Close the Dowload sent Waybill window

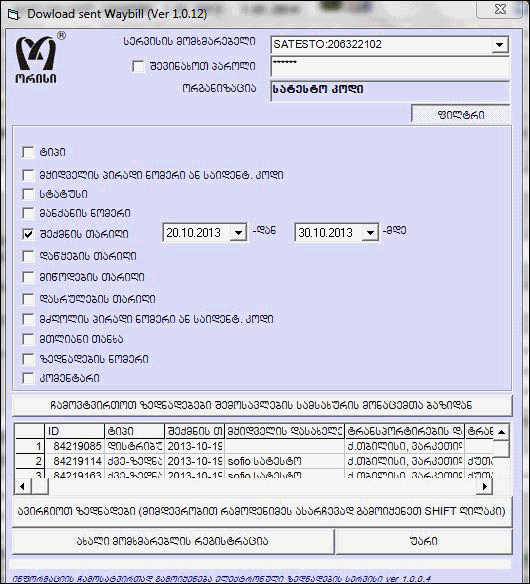[x=500, y=9]
